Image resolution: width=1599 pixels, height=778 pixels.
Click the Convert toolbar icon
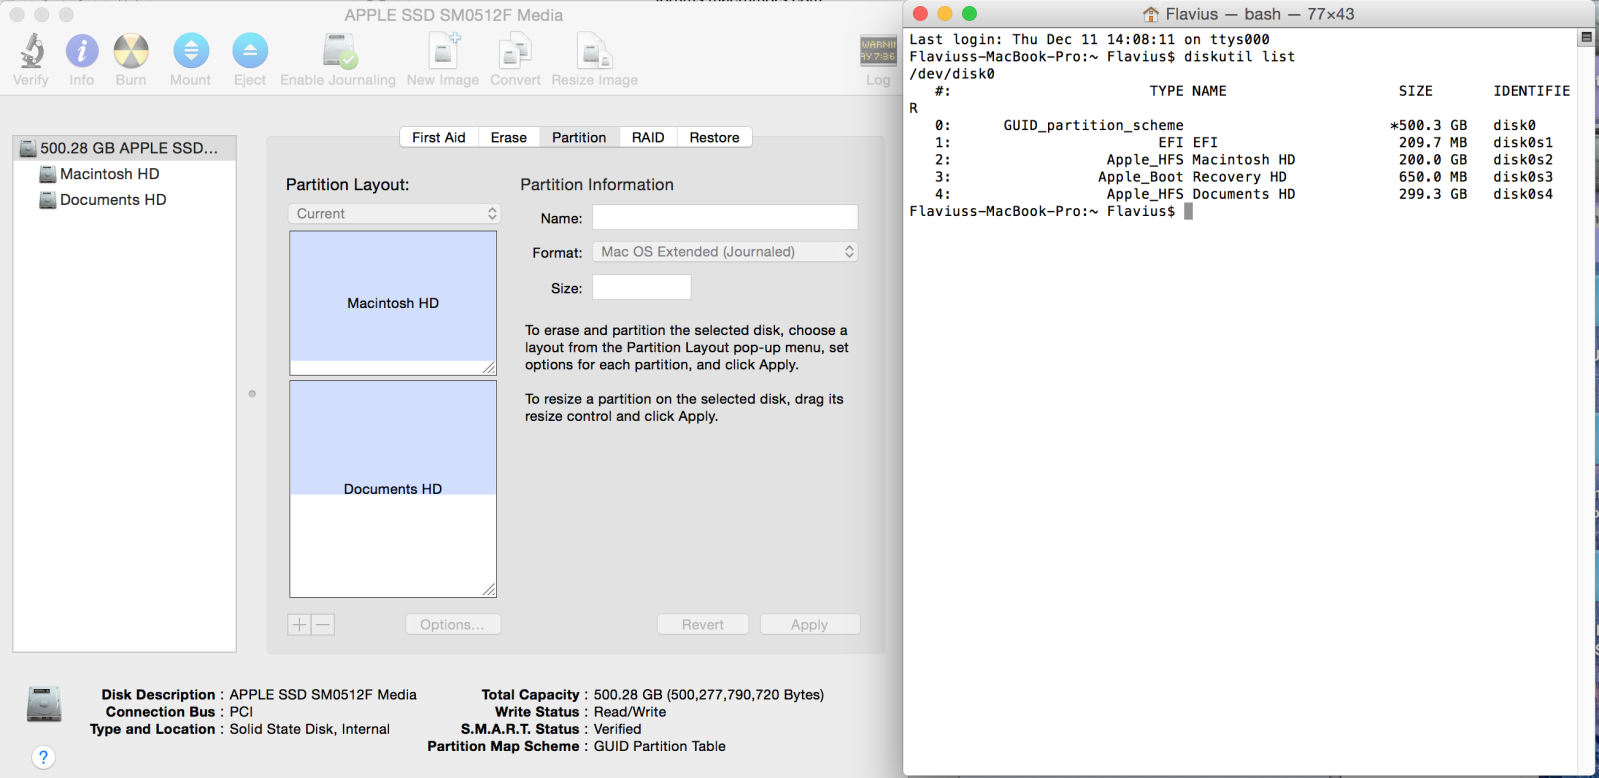click(515, 51)
